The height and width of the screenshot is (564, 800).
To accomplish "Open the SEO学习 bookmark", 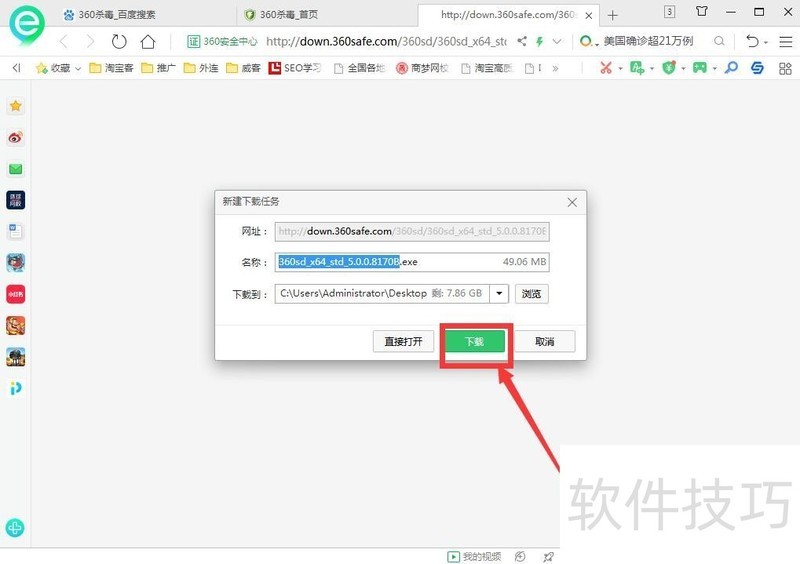I will (295, 67).
